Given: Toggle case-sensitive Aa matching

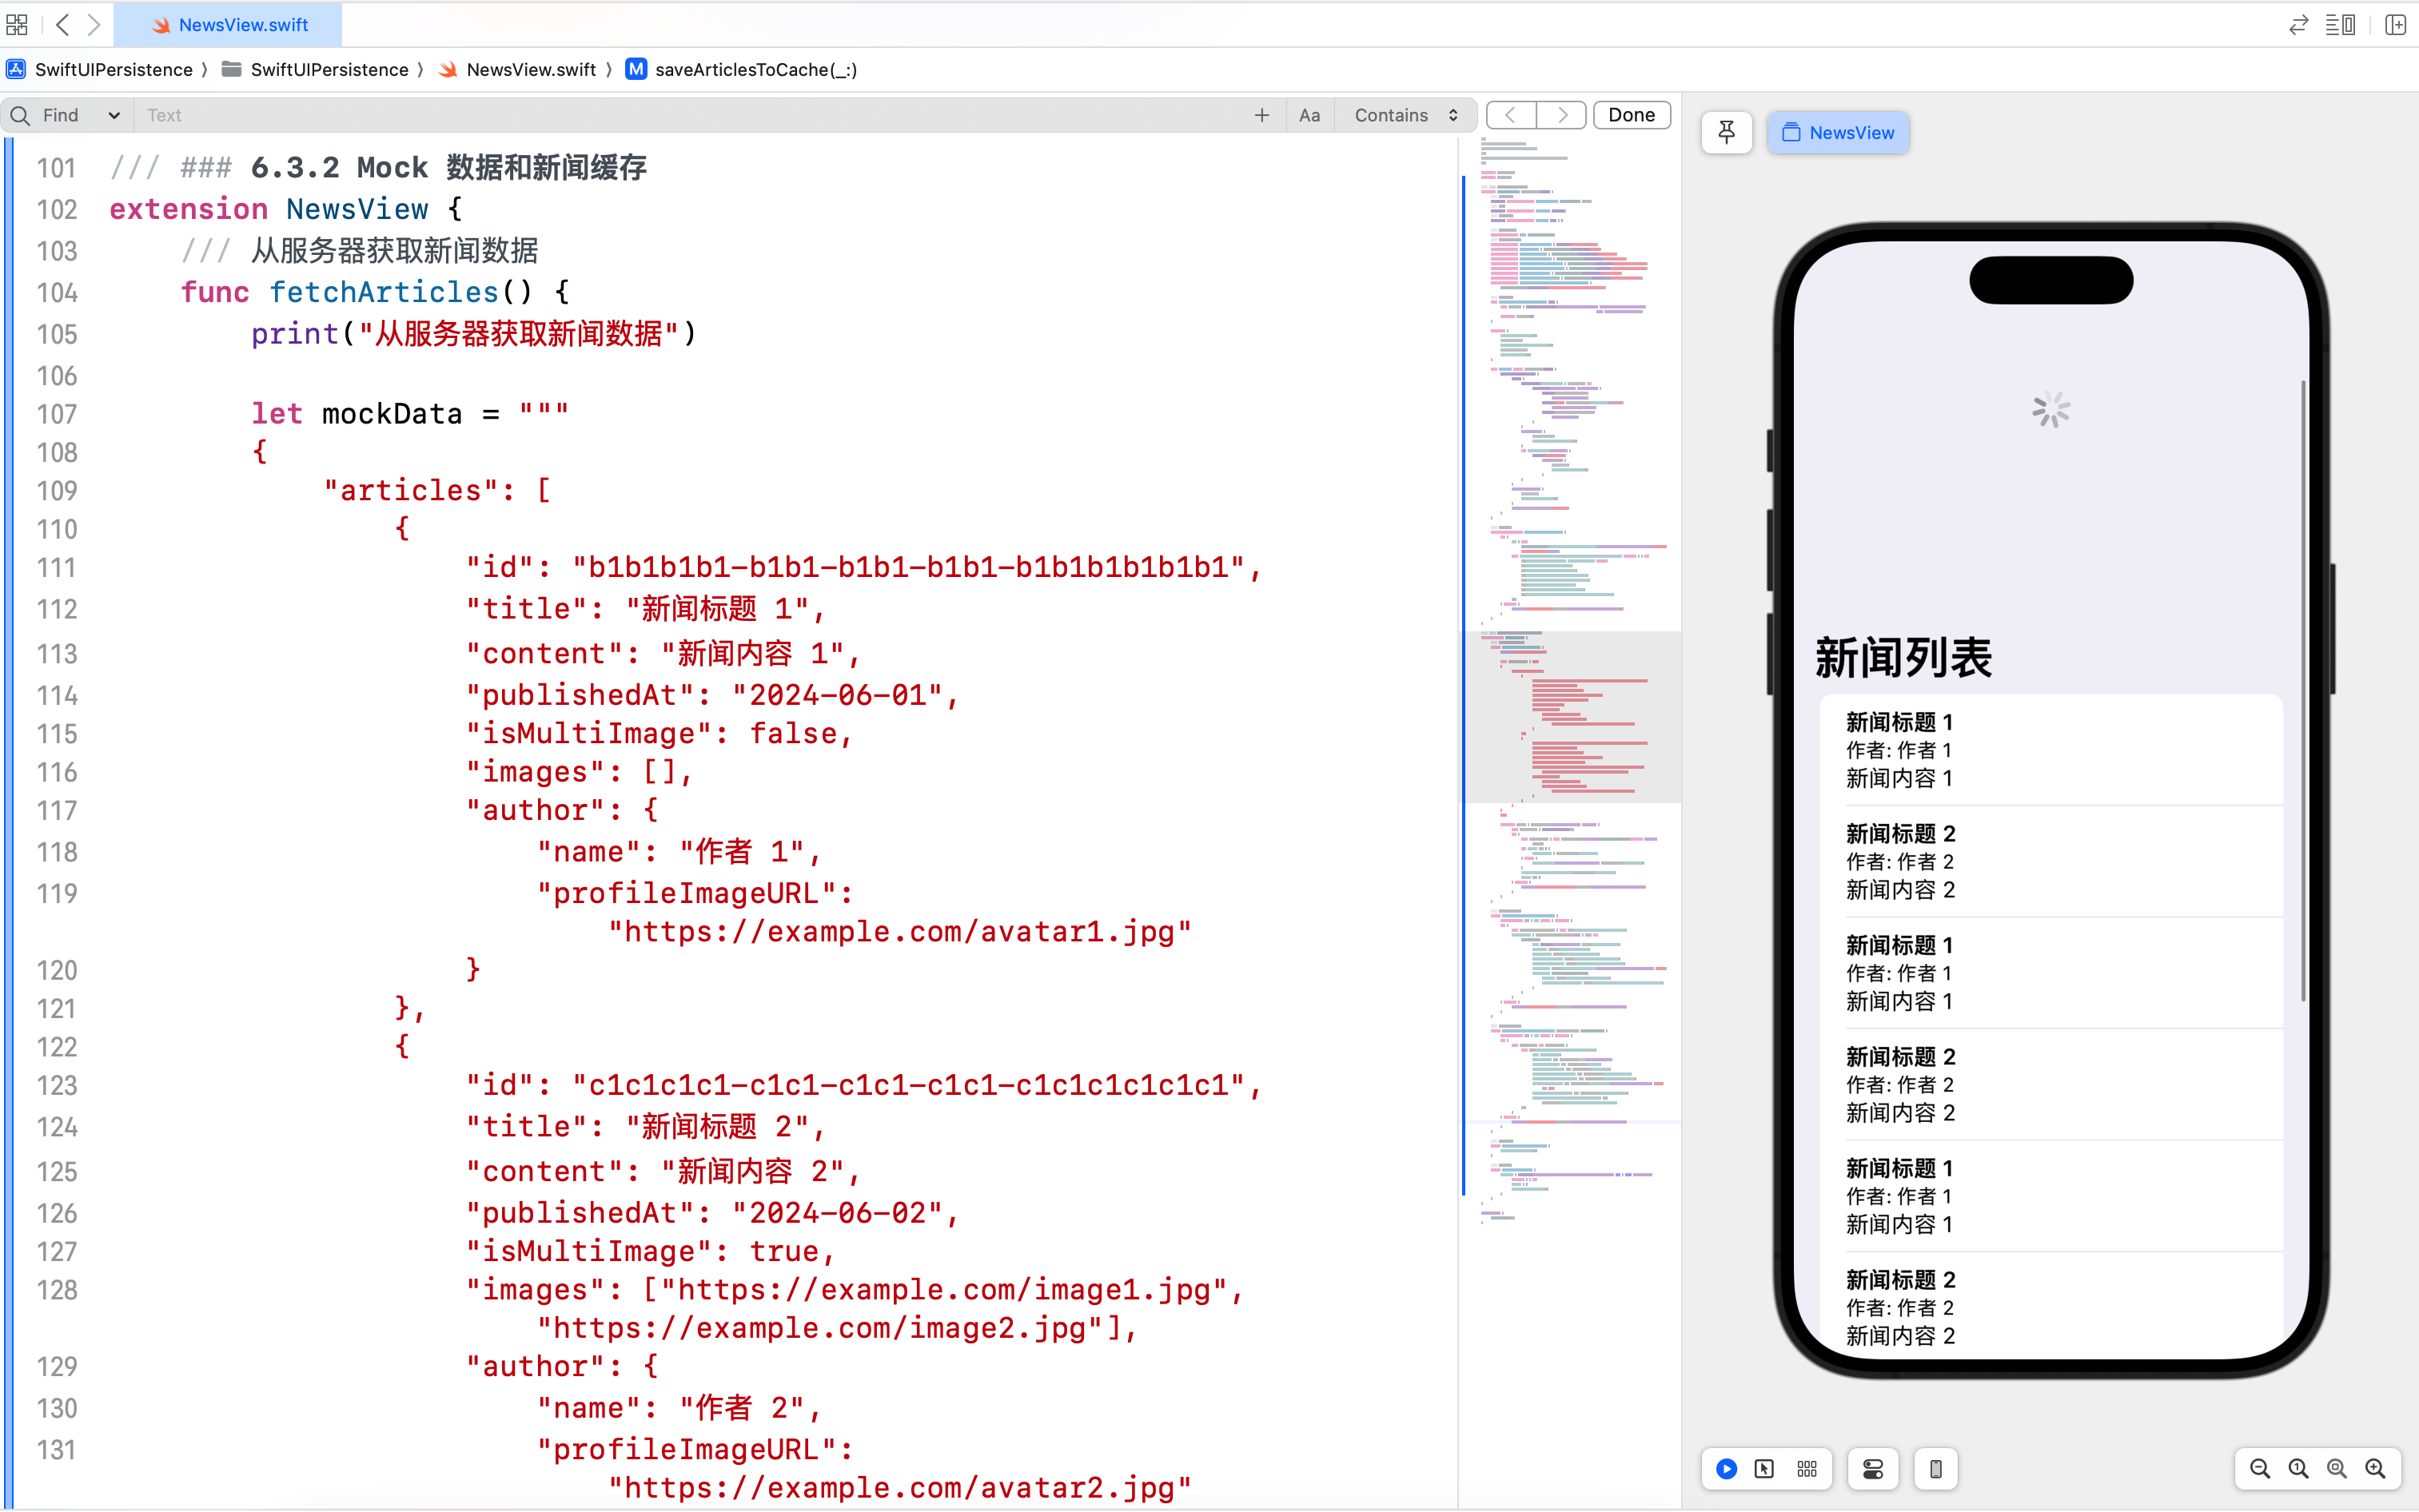Looking at the screenshot, I should coord(1309,115).
